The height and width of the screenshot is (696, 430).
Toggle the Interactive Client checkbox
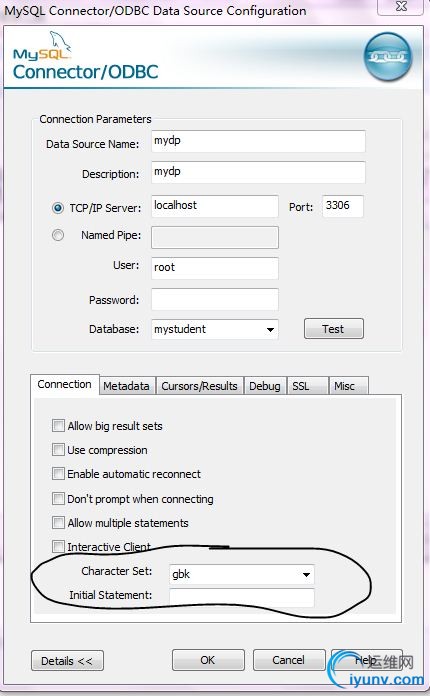[58, 546]
